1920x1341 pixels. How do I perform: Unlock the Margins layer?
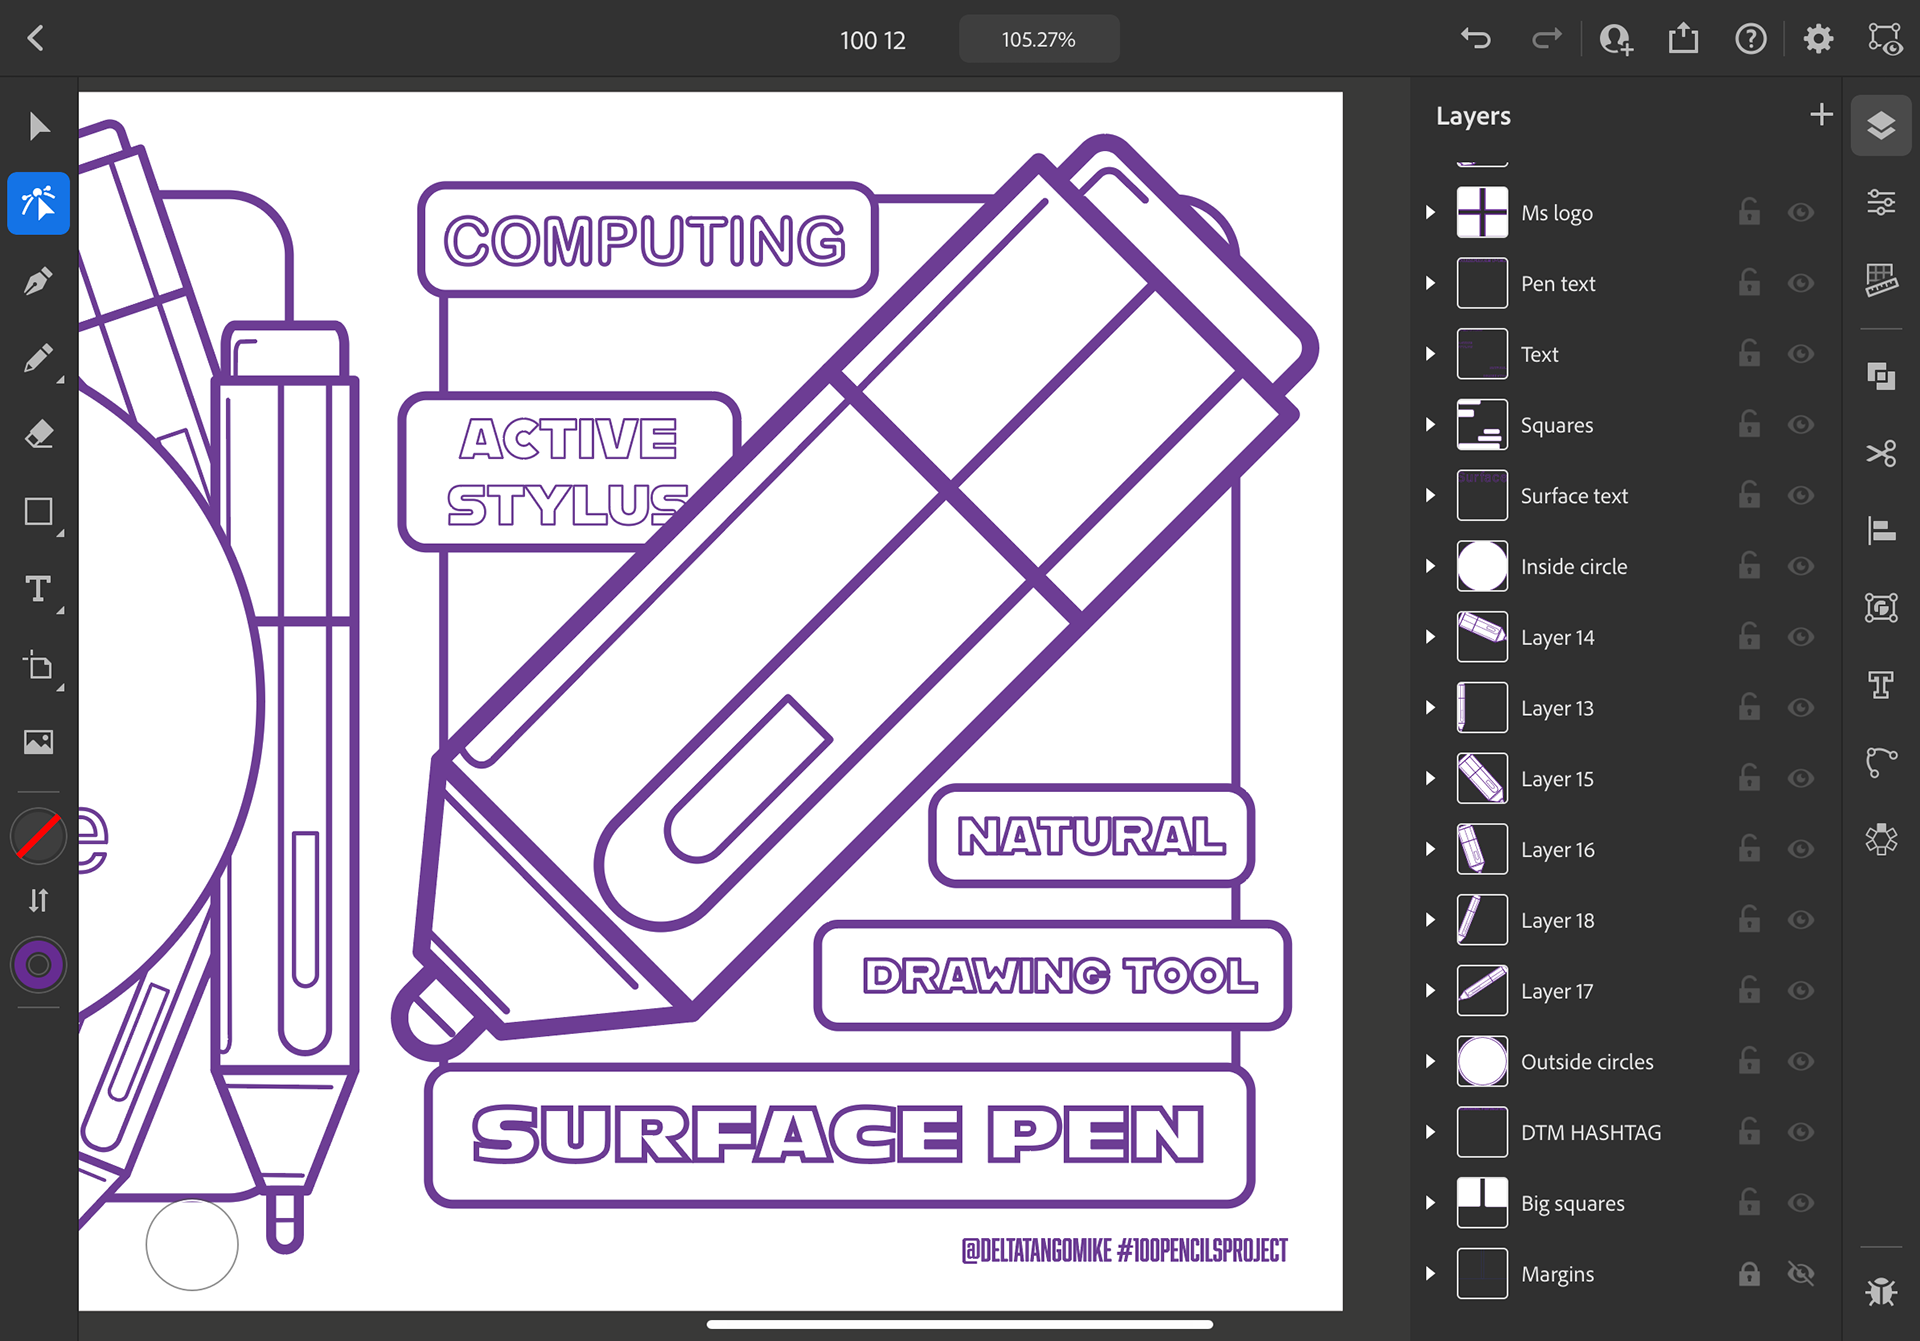tap(1749, 1273)
